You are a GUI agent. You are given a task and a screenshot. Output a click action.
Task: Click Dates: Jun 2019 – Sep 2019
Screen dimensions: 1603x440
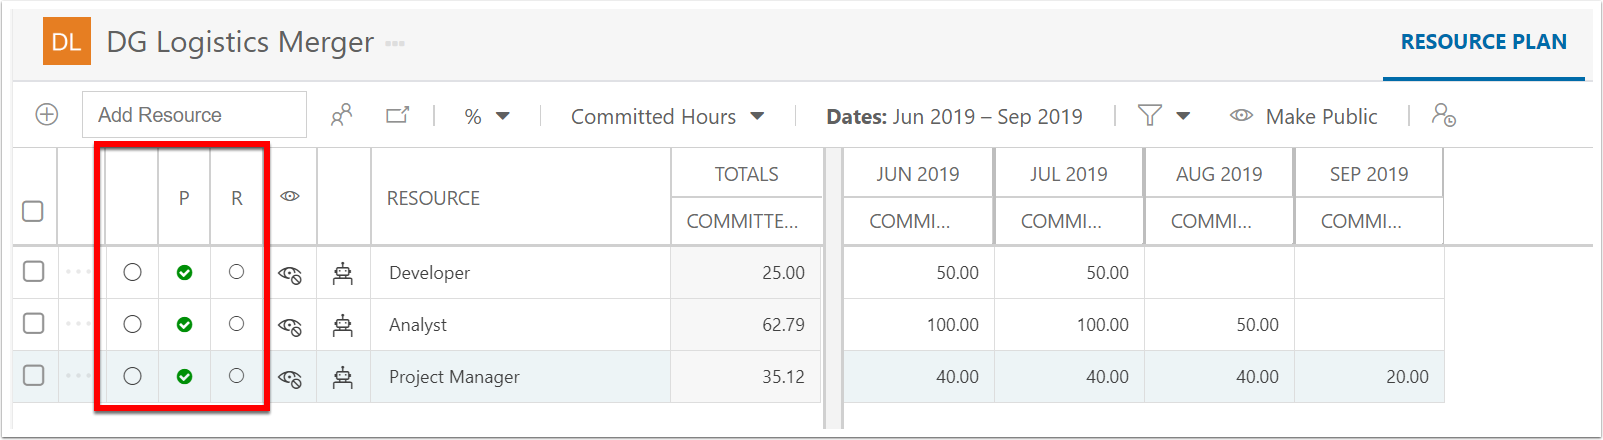pyautogui.click(x=955, y=117)
